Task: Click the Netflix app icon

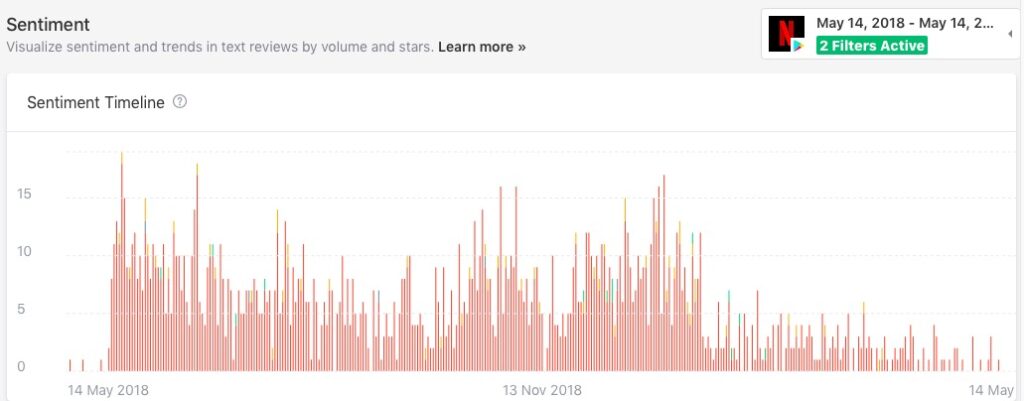Action: click(x=786, y=34)
